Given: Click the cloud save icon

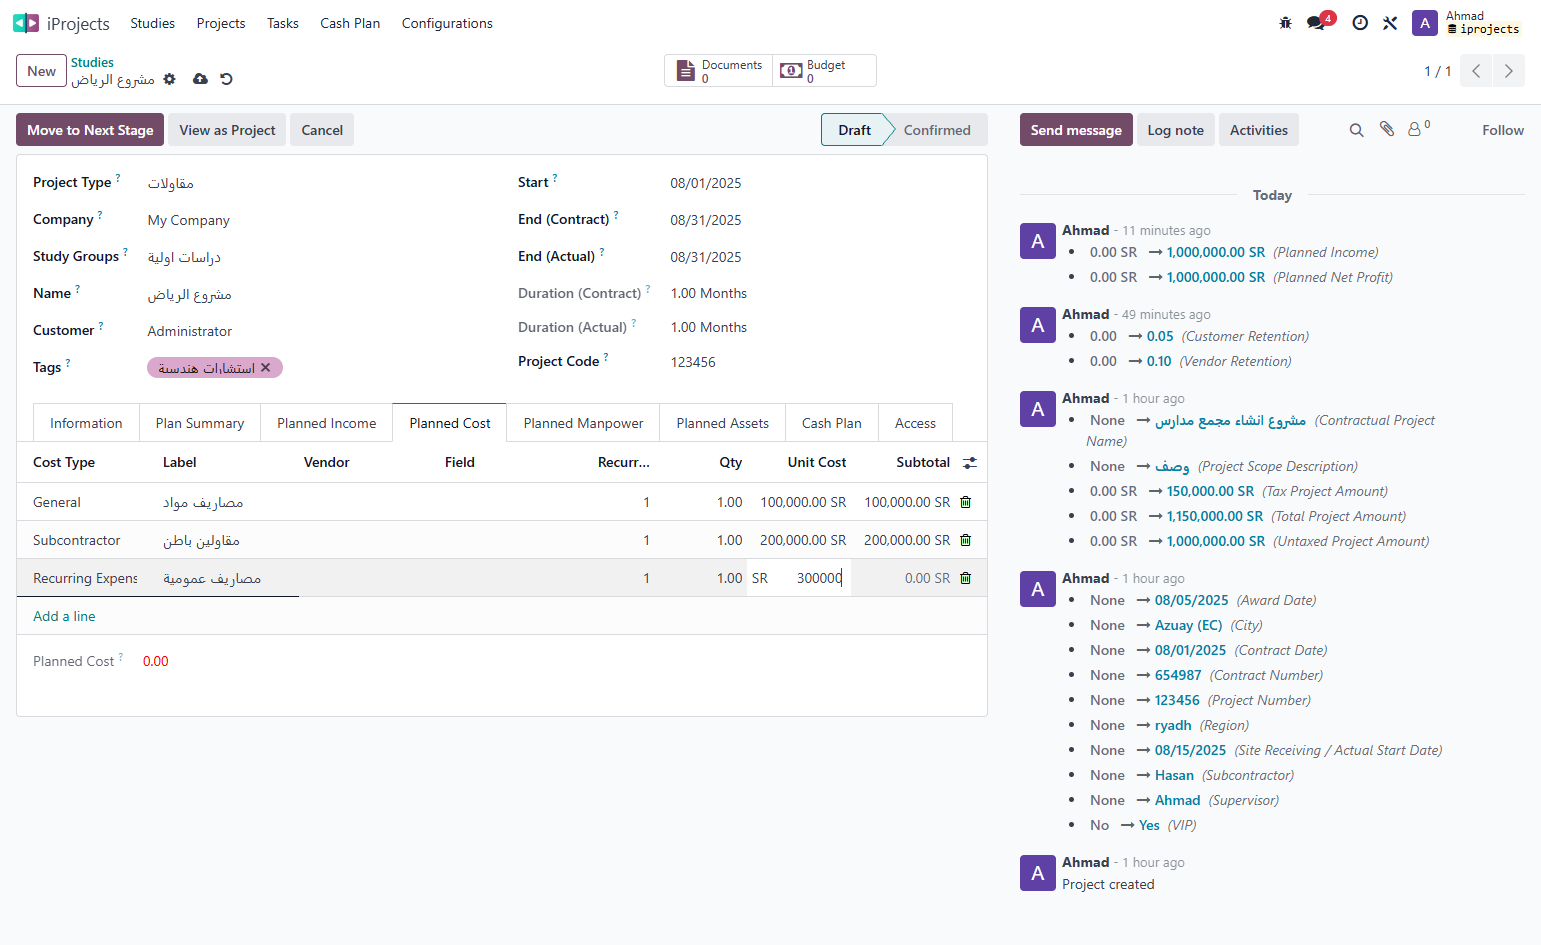Looking at the screenshot, I should point(201,79).
